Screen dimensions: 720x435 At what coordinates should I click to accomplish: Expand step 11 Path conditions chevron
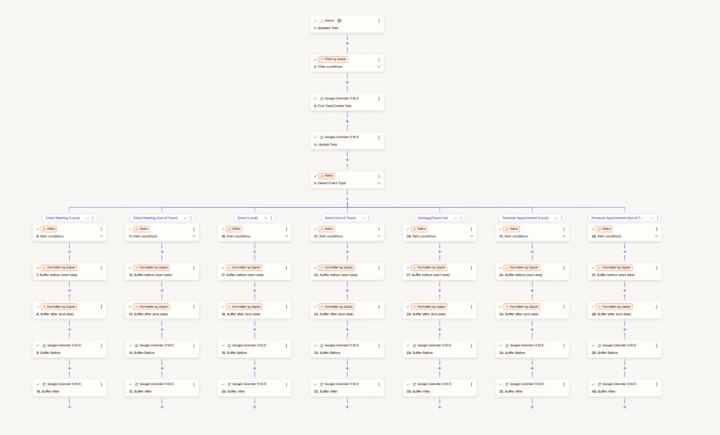tap(194, 237)
